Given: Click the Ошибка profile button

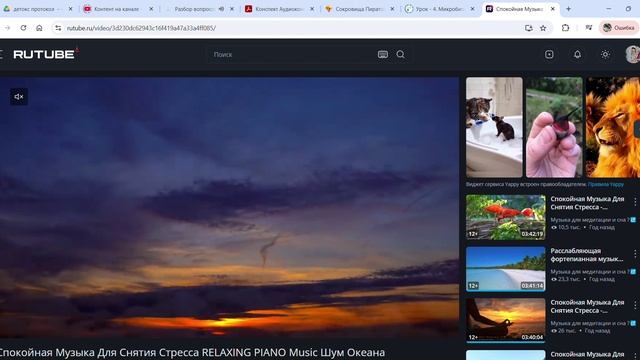Looking at the screenshot, I should click(619, 28).
